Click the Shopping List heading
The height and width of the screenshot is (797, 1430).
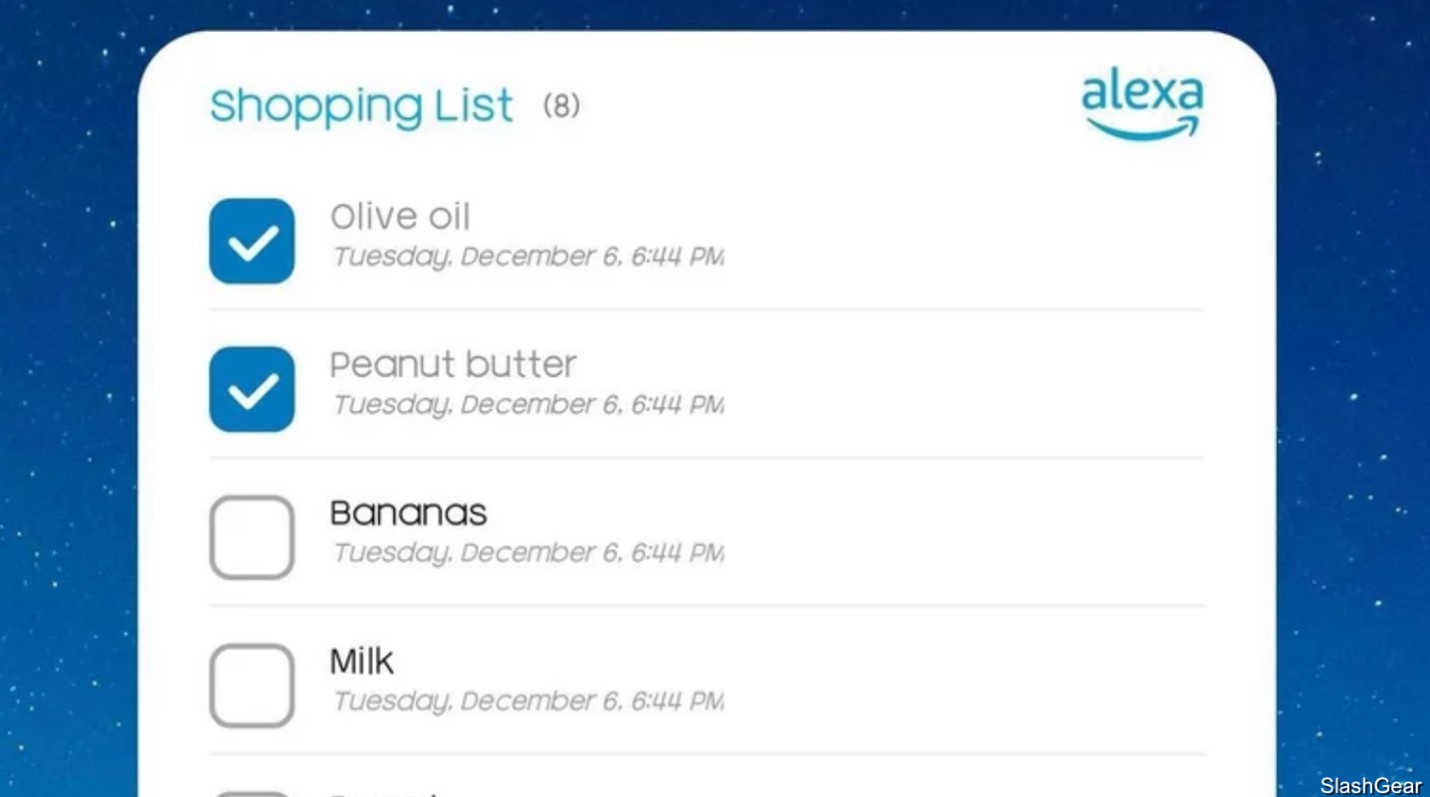tap(361, 106)
